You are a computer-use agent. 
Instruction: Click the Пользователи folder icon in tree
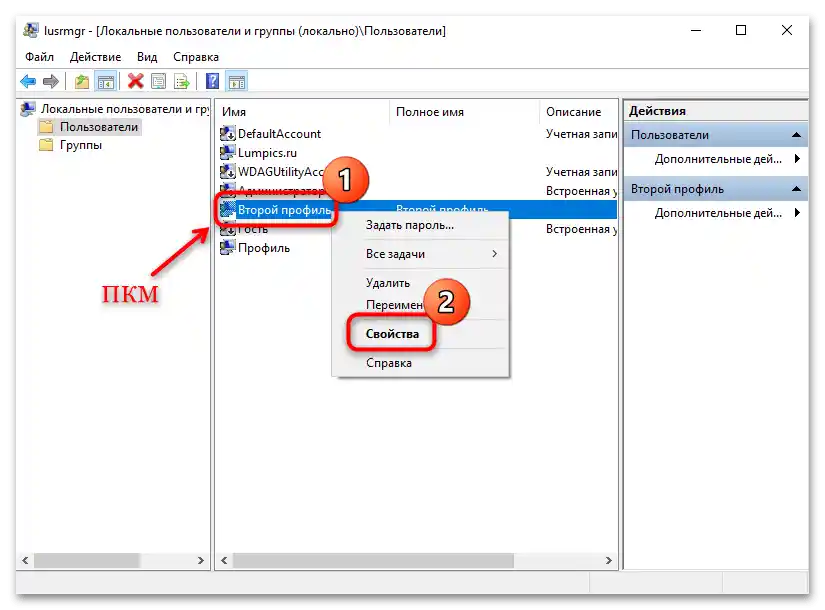pyautogui.click(x=46, y=127)
